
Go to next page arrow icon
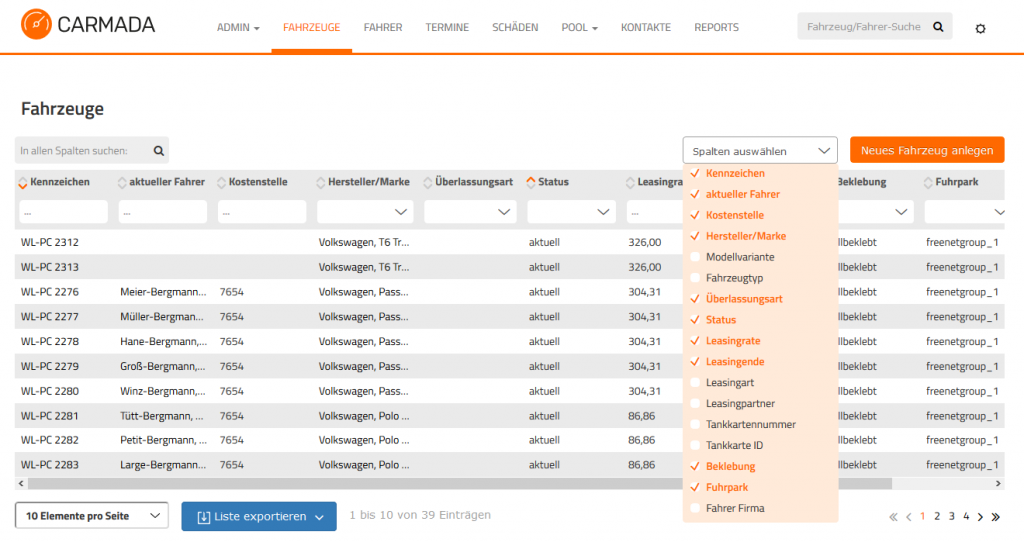(x=980, y=517)
